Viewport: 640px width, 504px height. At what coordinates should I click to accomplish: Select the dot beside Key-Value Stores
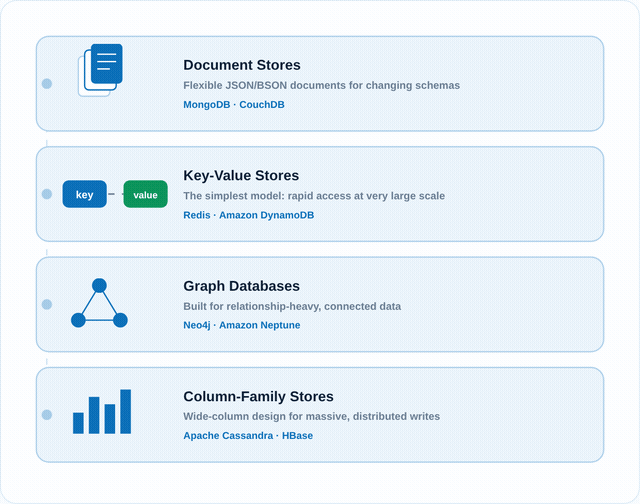click(x=47, y=194)
